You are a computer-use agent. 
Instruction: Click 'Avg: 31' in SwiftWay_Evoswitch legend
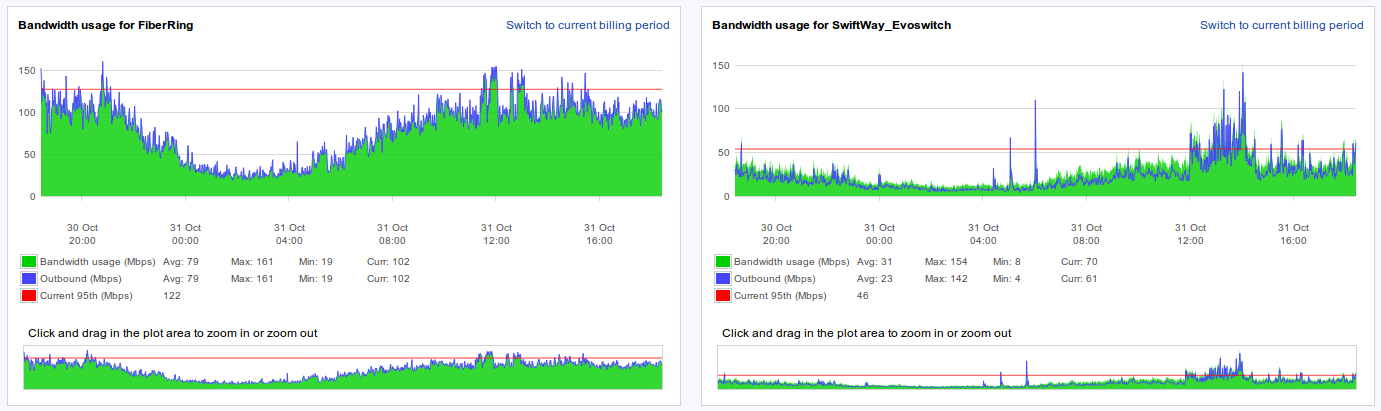coord(874,262)
